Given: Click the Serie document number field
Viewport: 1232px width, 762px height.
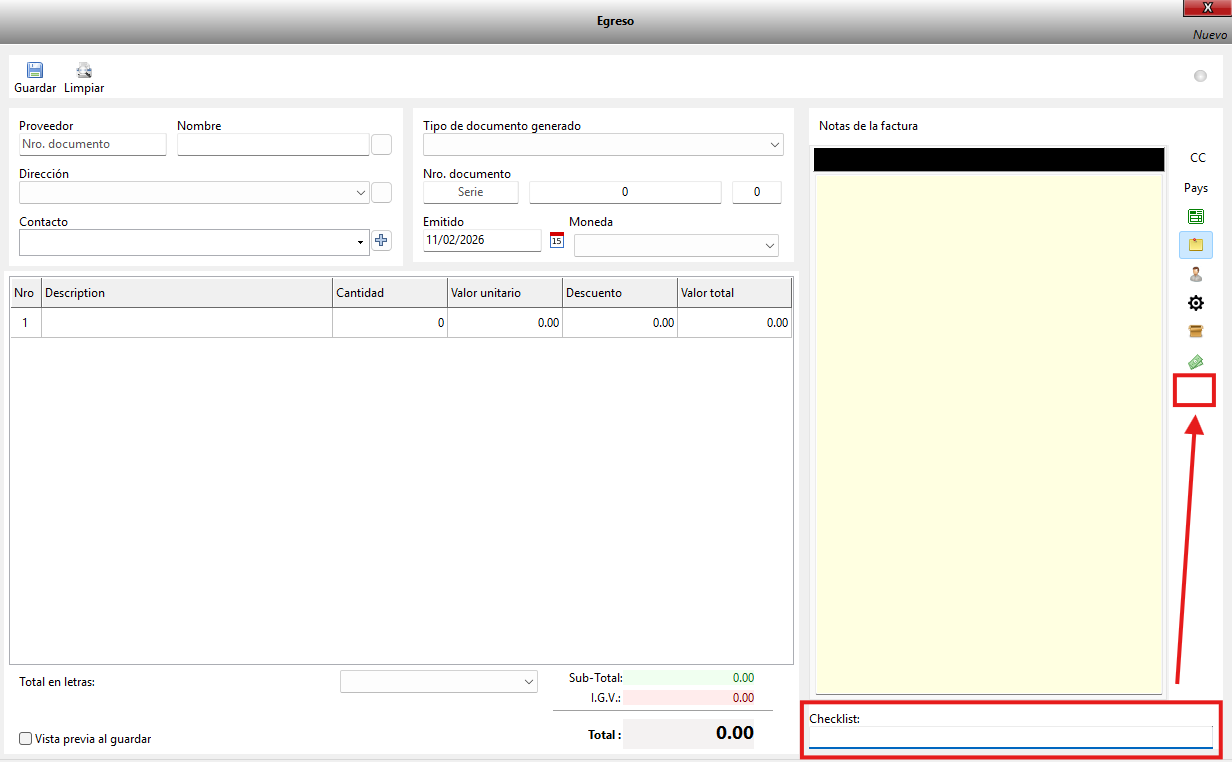Looking at the screenshot, I should pyautogui.click(x=470, y=192).
